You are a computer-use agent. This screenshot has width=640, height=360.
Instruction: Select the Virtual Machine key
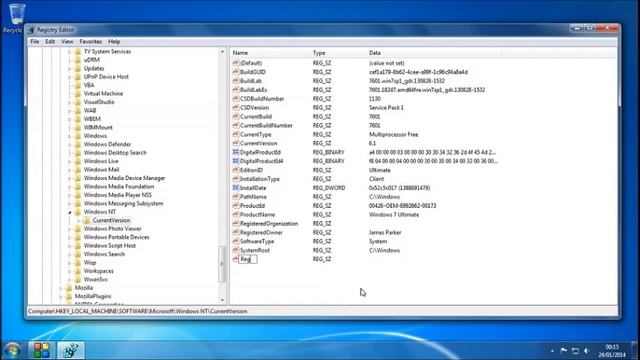[103, 93]
